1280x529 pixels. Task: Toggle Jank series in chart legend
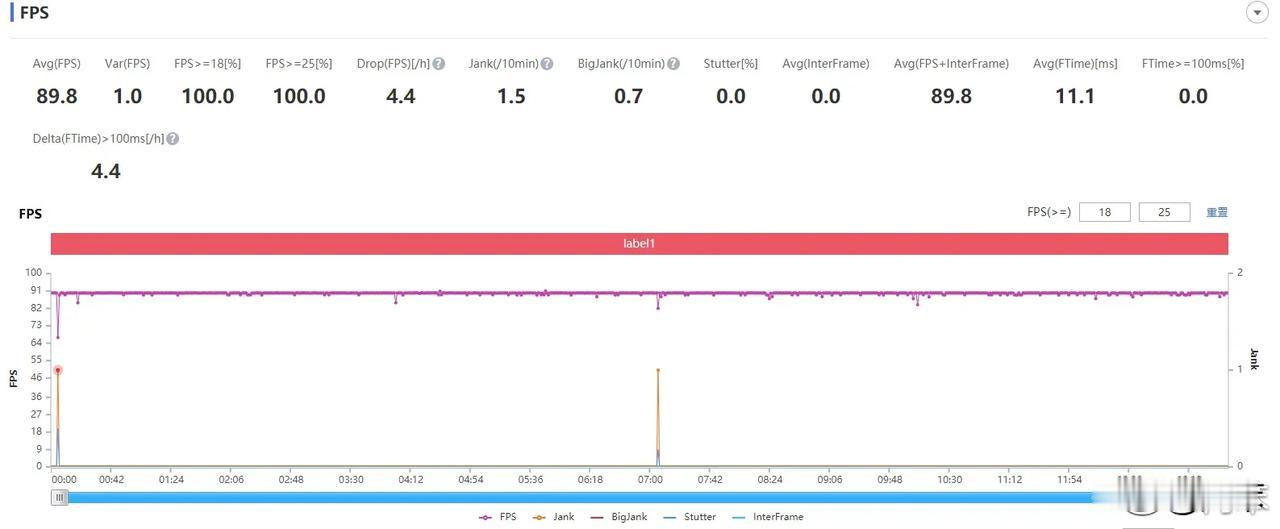pyautogui.click(x=555, y=517)
